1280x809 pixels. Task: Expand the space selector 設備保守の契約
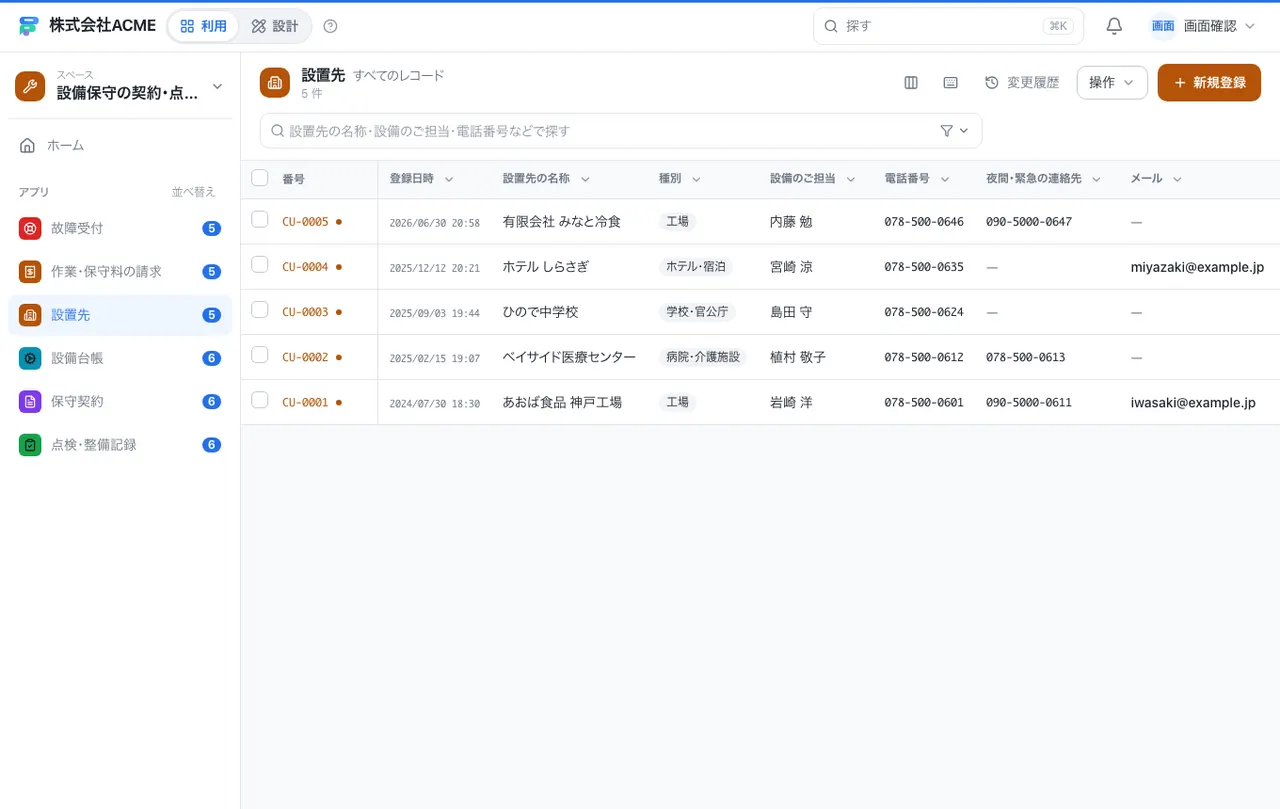click(x=120, y=86)
